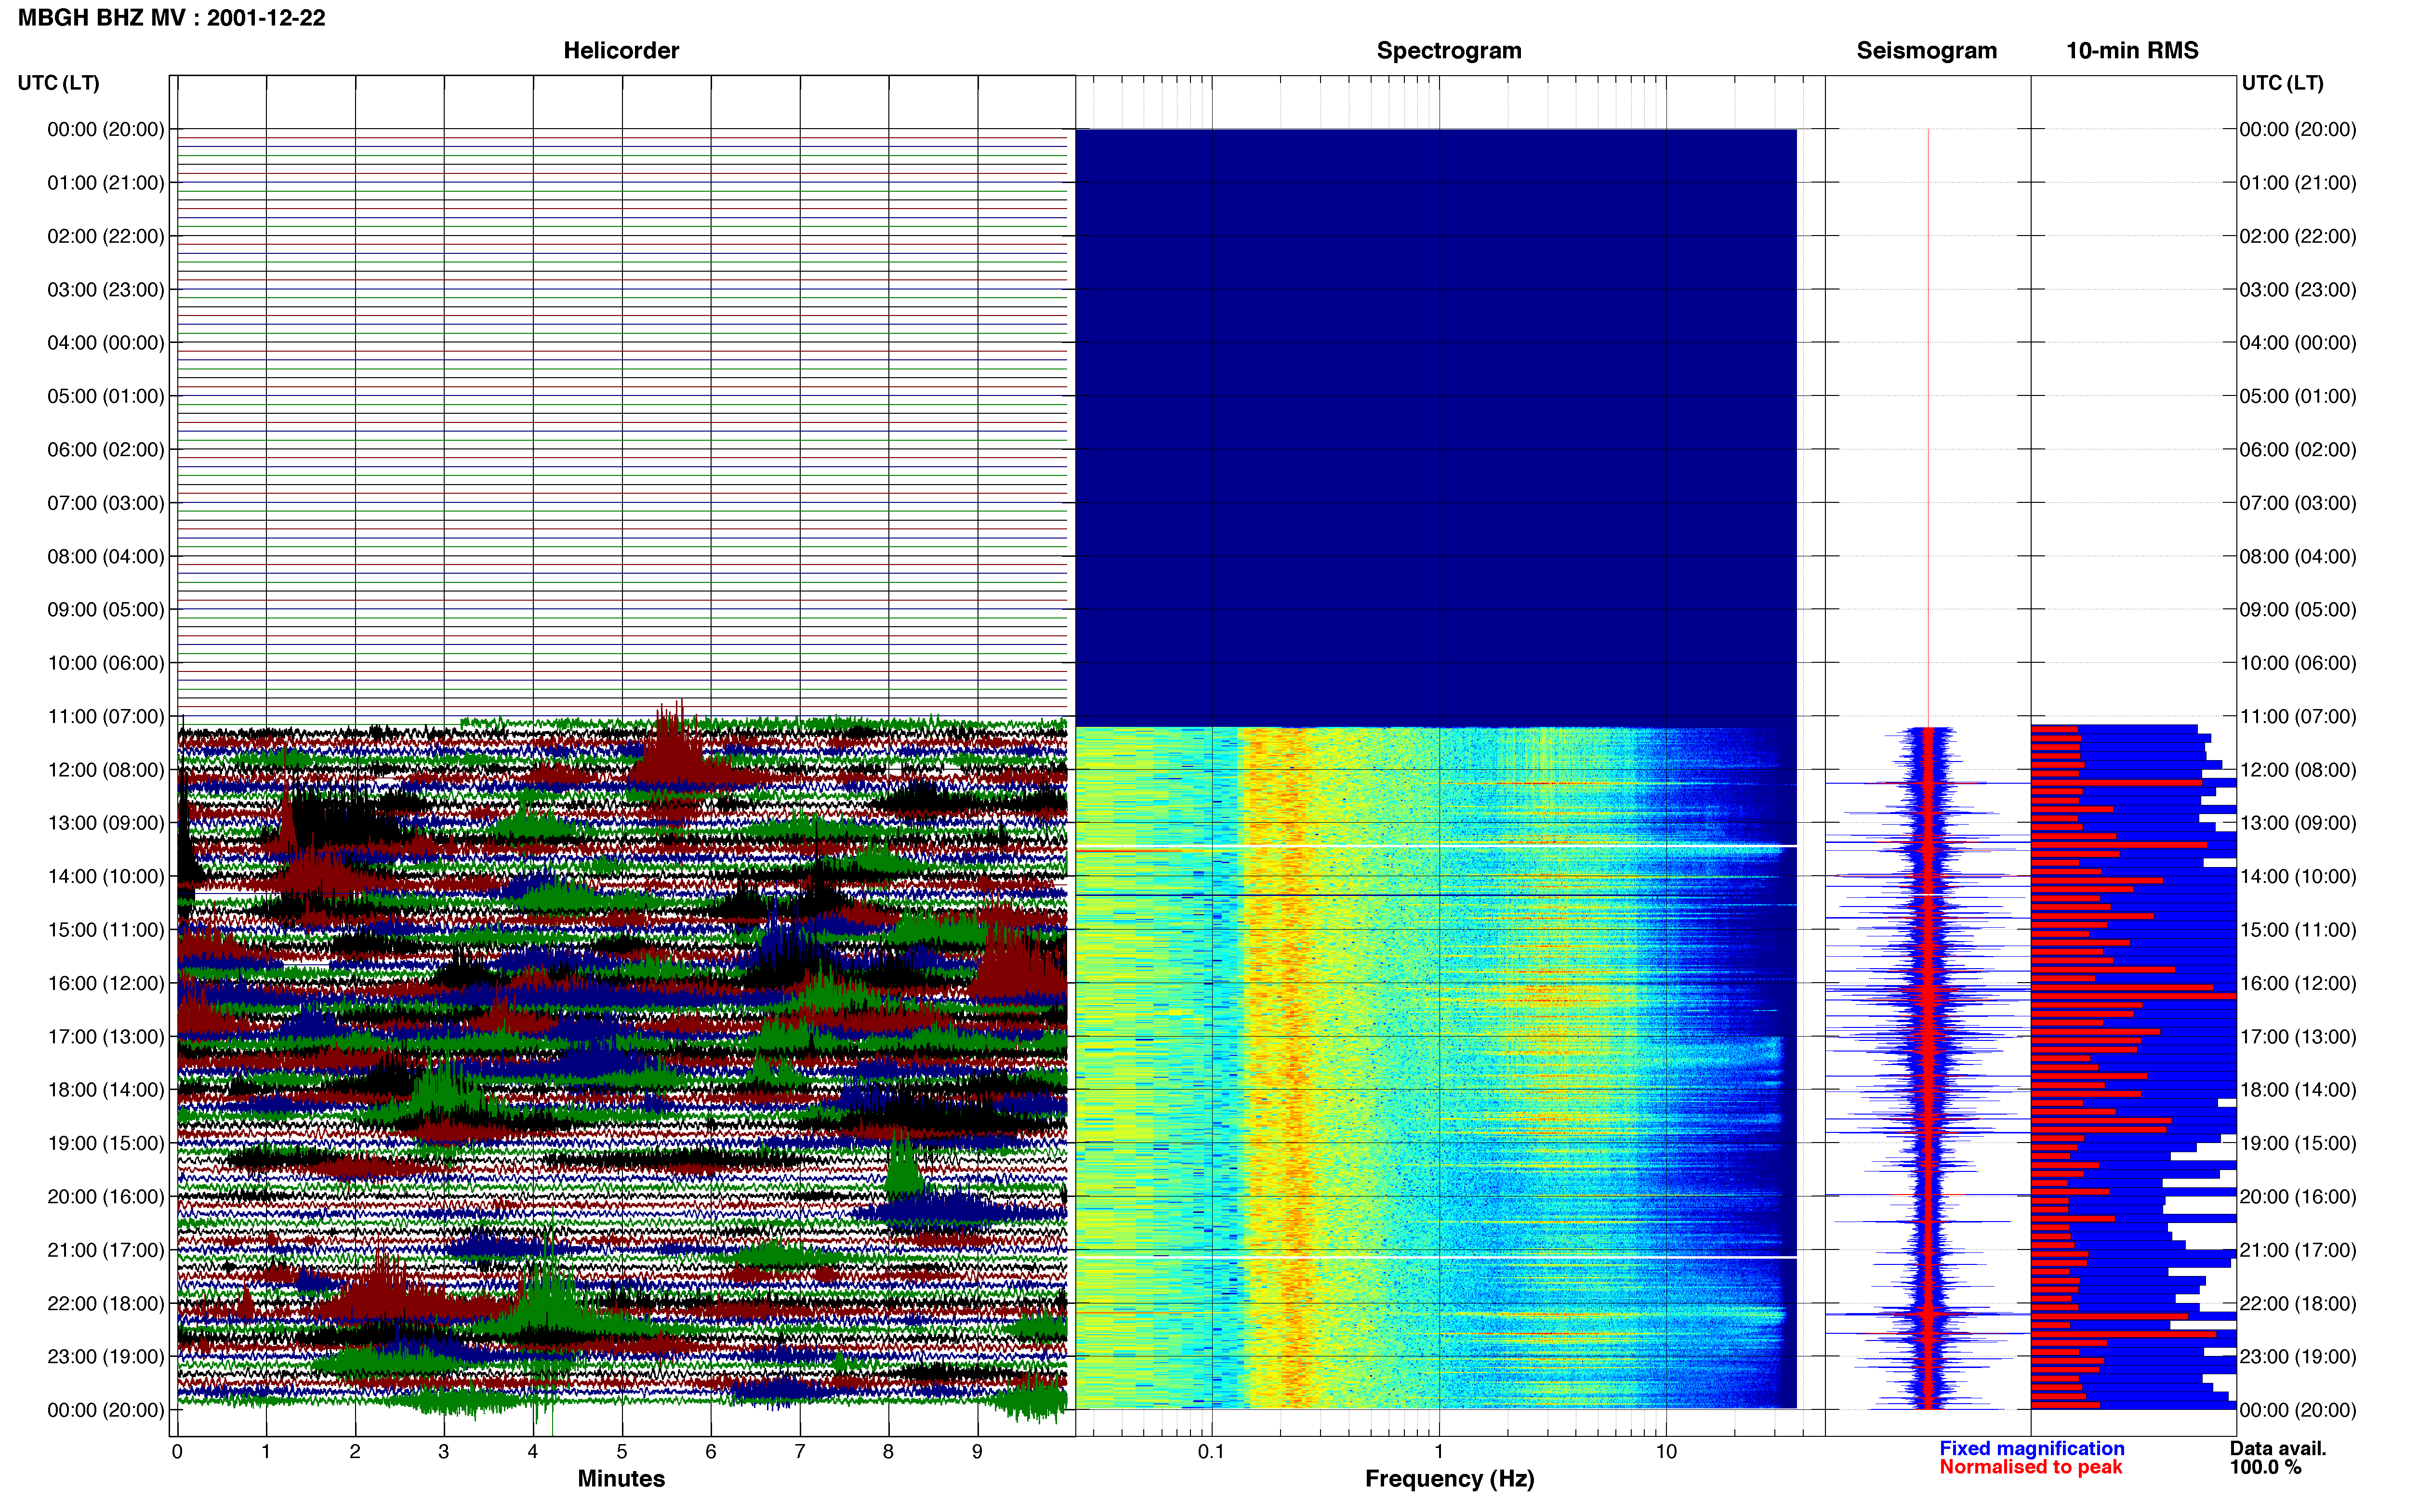This screenshot has height=1512, width=2418.
Task: Click left time label '04:00 (00:00)'
Action: tap(106, 343)
